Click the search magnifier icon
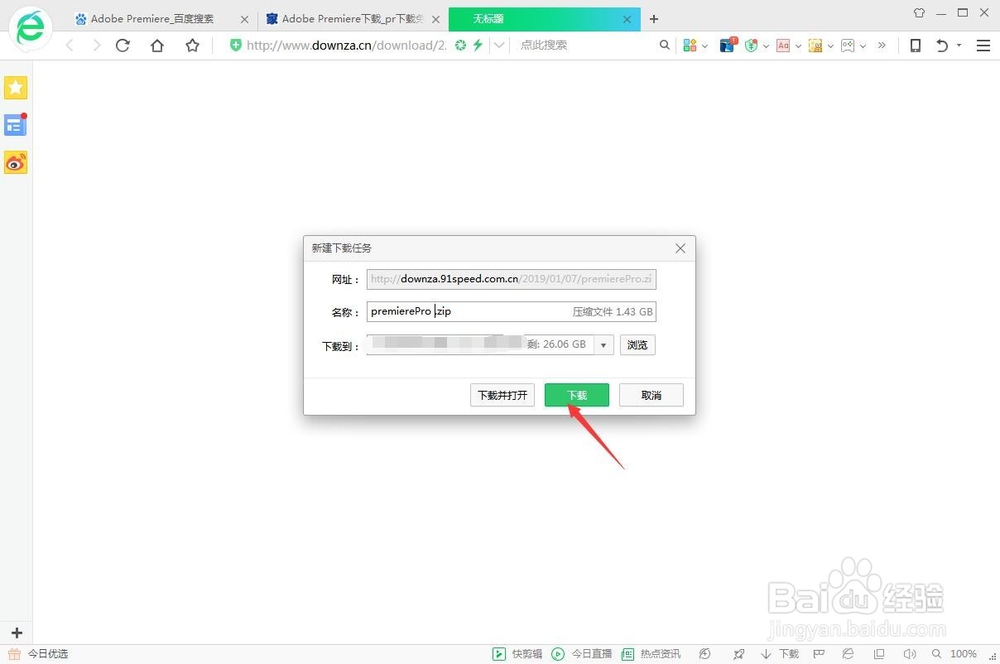 click(665, 45)
